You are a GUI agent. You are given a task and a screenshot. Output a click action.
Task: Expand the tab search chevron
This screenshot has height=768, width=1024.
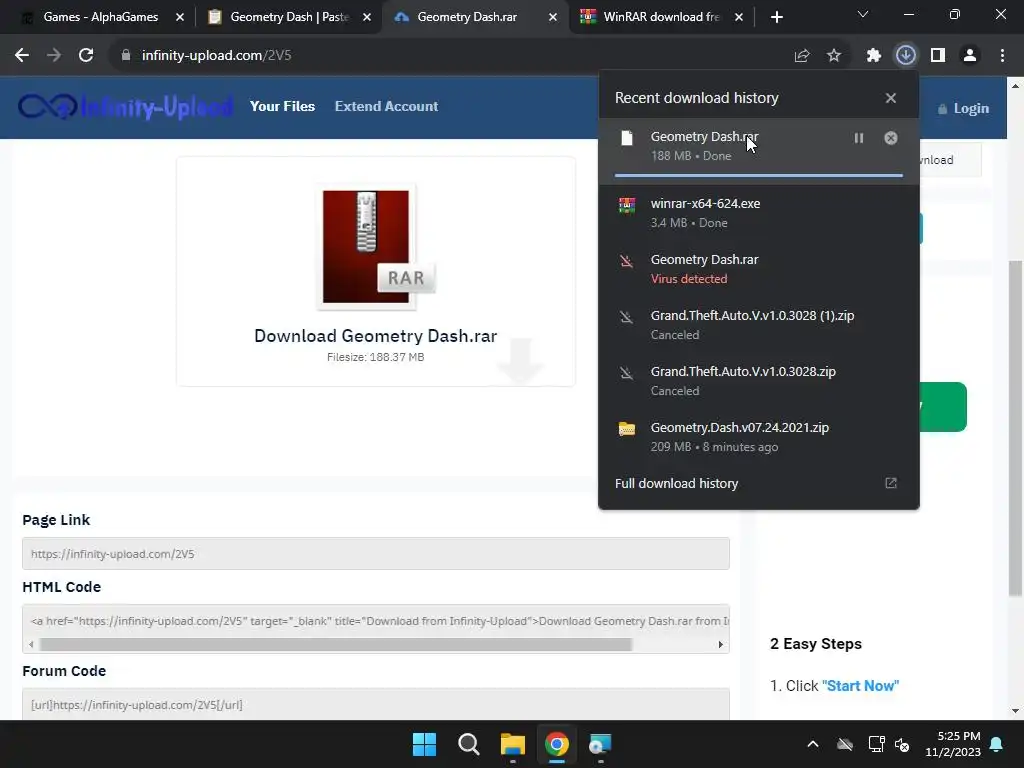coord(863,14)
